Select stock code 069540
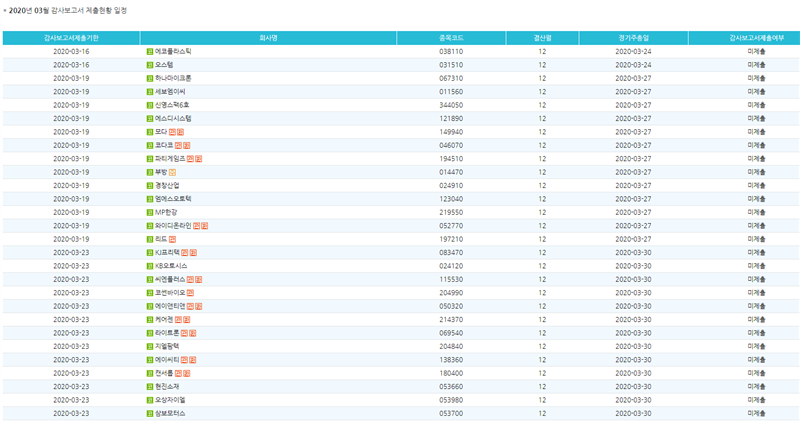Image resolution: width=800 pixels, height=422 pixels. (x=451, y=333)
